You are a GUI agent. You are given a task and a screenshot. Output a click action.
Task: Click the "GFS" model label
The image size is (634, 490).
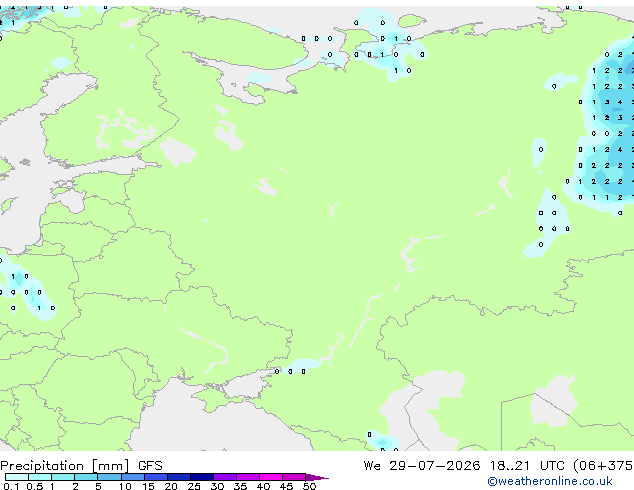[x=150, y=466]
